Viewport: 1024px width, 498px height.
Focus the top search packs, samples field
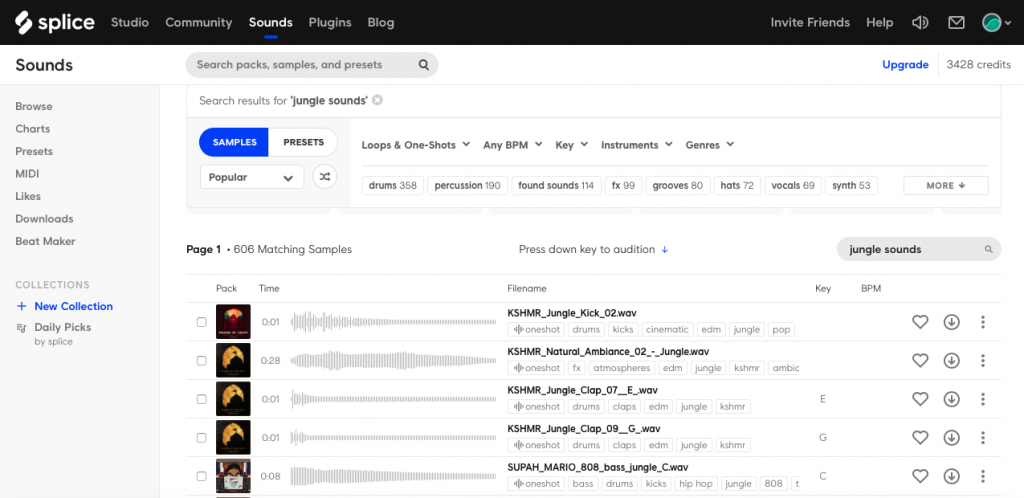point(312,65)
